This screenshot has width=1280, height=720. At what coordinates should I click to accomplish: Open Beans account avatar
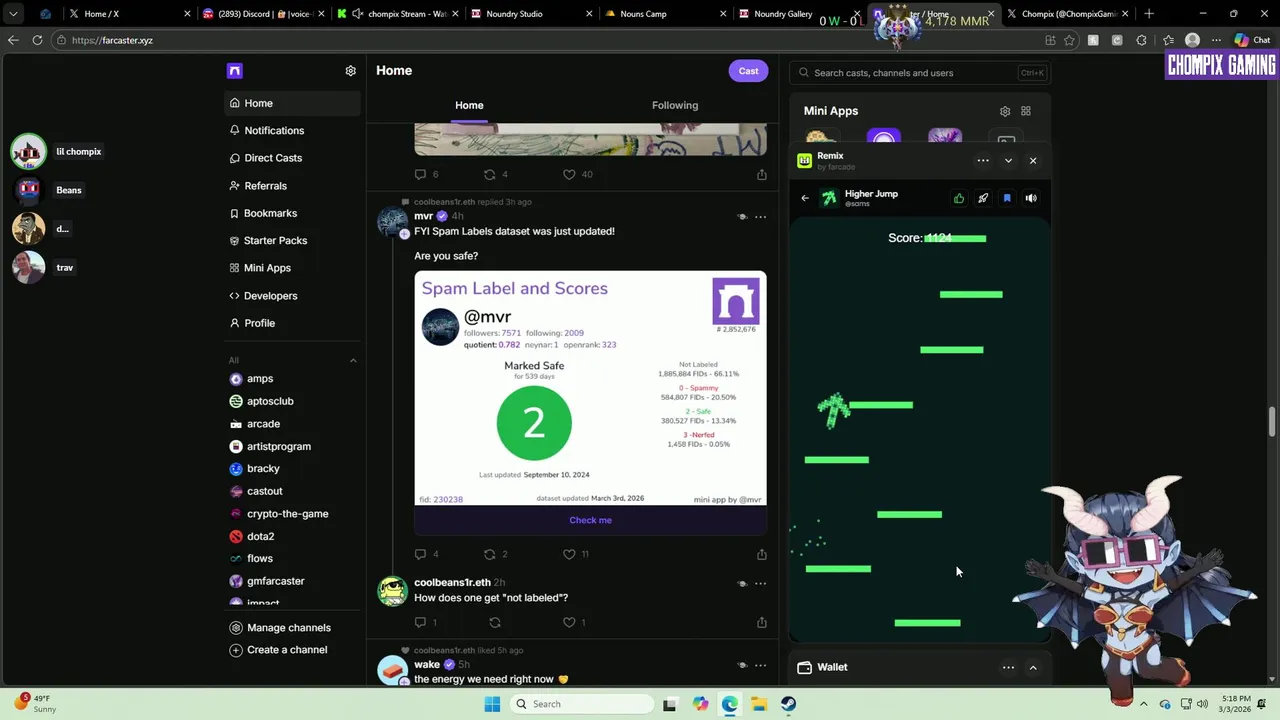[x=28, y=190]
